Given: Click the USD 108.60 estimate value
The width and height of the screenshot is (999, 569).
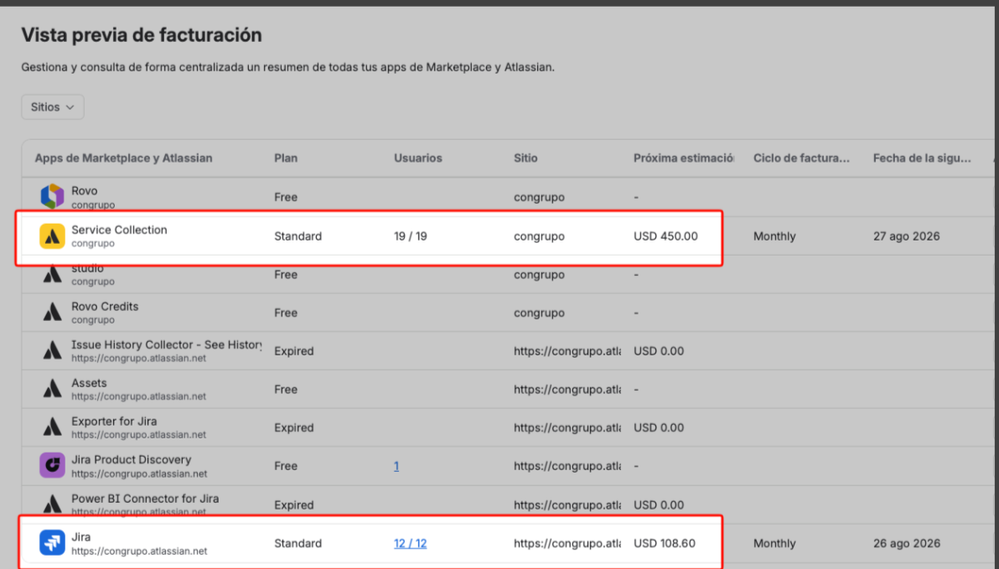Looking at the screenshot, I should (665, 544).
